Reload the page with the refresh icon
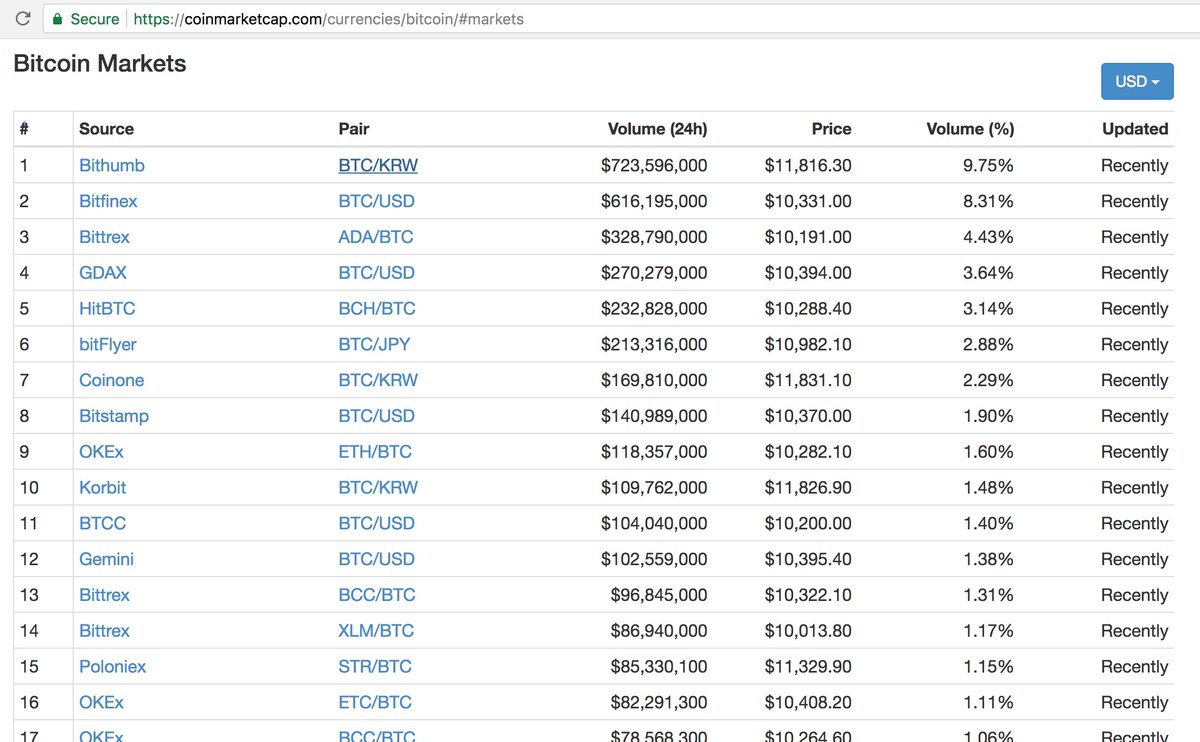Image resolution: width=1200 pixels, height=742 pixels. pos(22,19)
